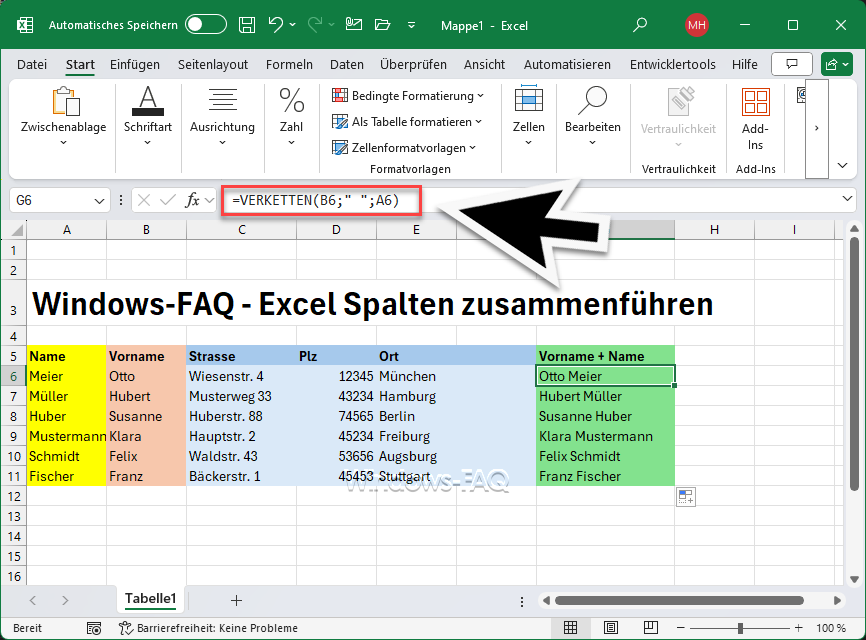The height and width of the screenshot is (640, 866).
Task: Switch to the Entwicklertools tab
Action: [x=673, y=65]
